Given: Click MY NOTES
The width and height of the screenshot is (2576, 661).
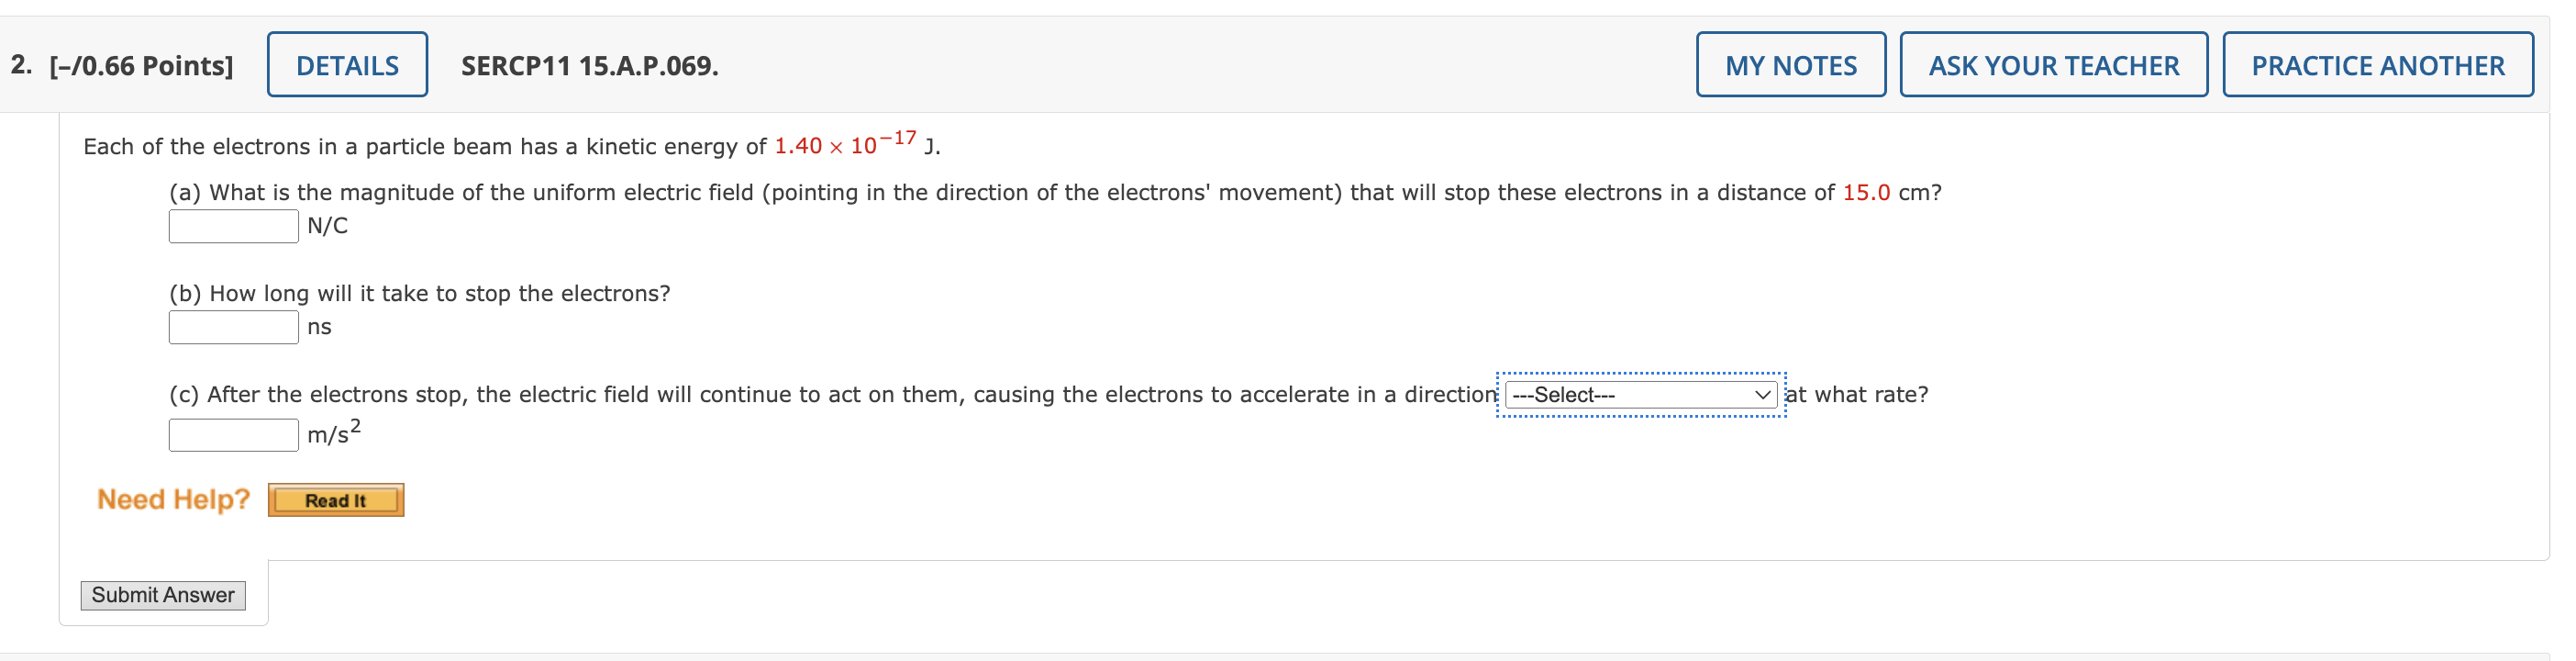Looking at the screenshot, I should pos(1791,63).
